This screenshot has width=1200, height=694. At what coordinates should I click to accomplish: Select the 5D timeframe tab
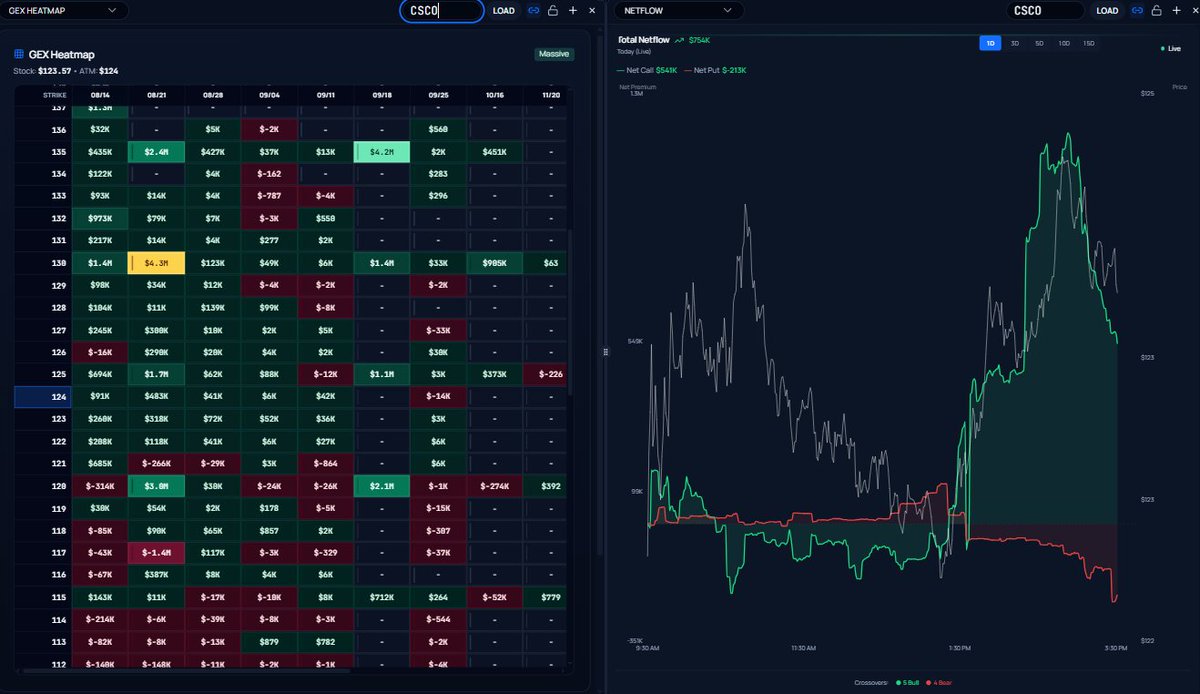pyautogui.click(x=1039, y=43)
